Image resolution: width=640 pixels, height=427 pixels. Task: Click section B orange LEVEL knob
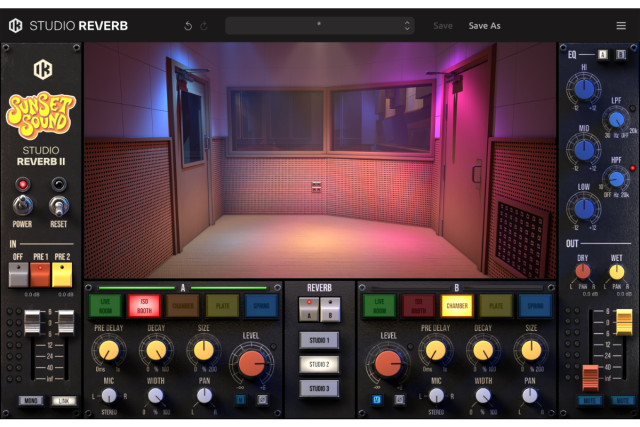(388, 363)
